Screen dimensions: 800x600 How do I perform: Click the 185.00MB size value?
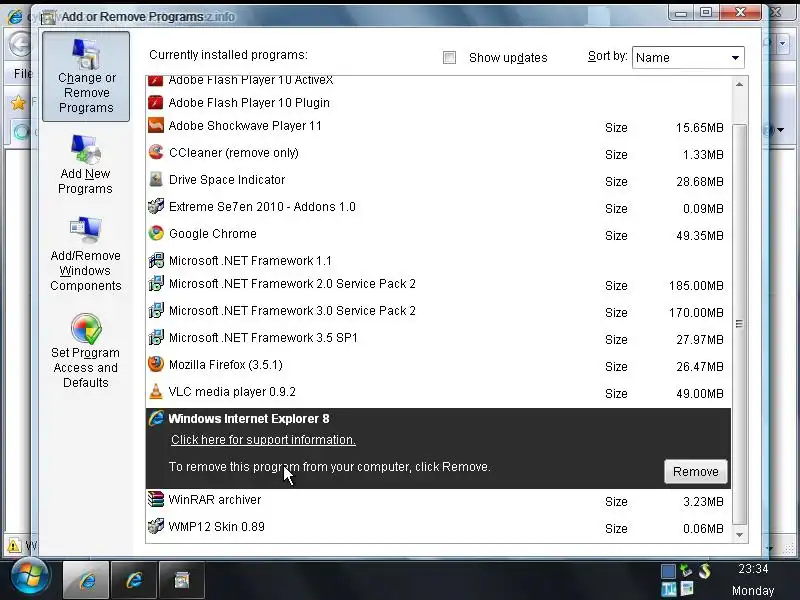click(x=696, y=286)
